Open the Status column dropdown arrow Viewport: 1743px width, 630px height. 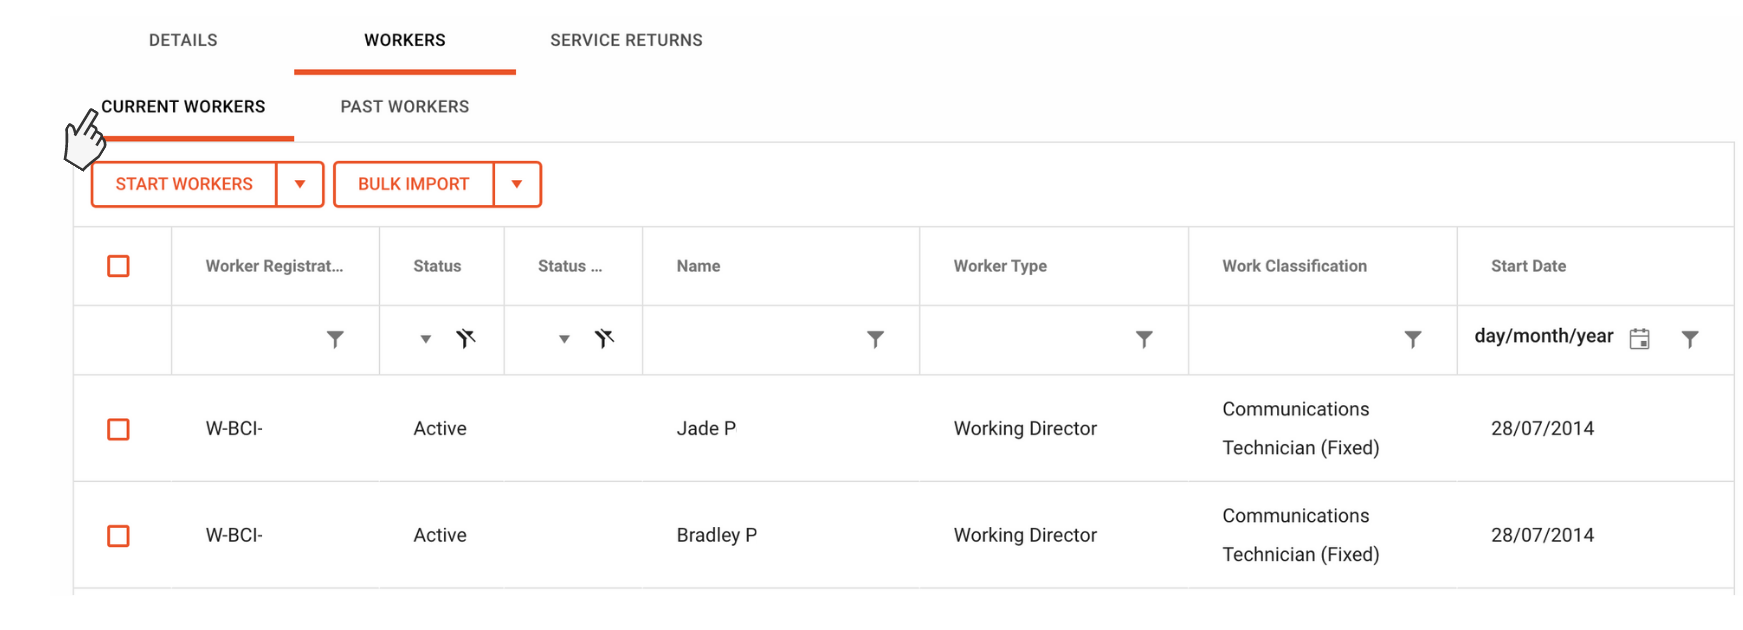point(426,339)
